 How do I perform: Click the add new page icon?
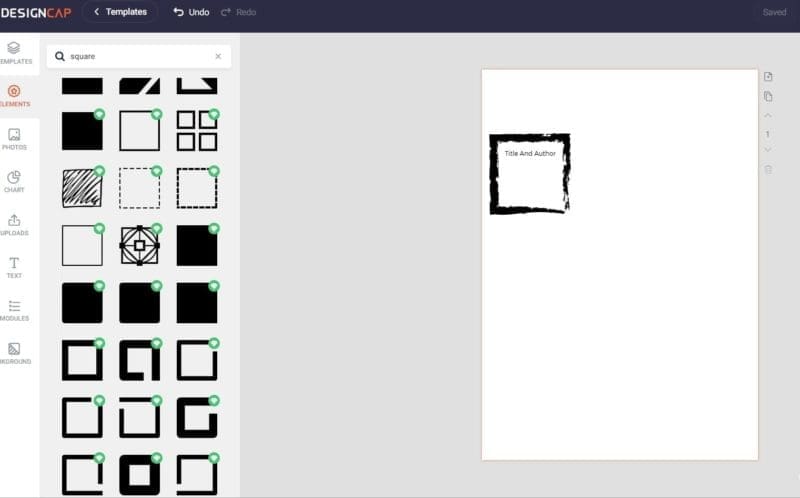pos(768,77)
